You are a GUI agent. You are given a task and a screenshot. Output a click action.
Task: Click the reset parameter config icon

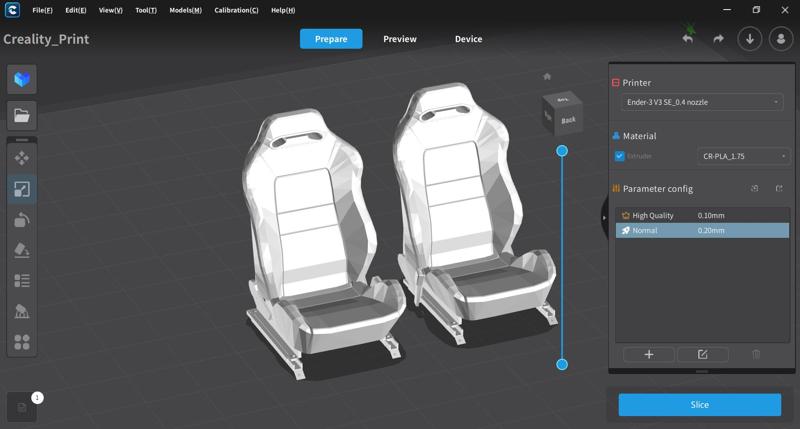[755, 189]
